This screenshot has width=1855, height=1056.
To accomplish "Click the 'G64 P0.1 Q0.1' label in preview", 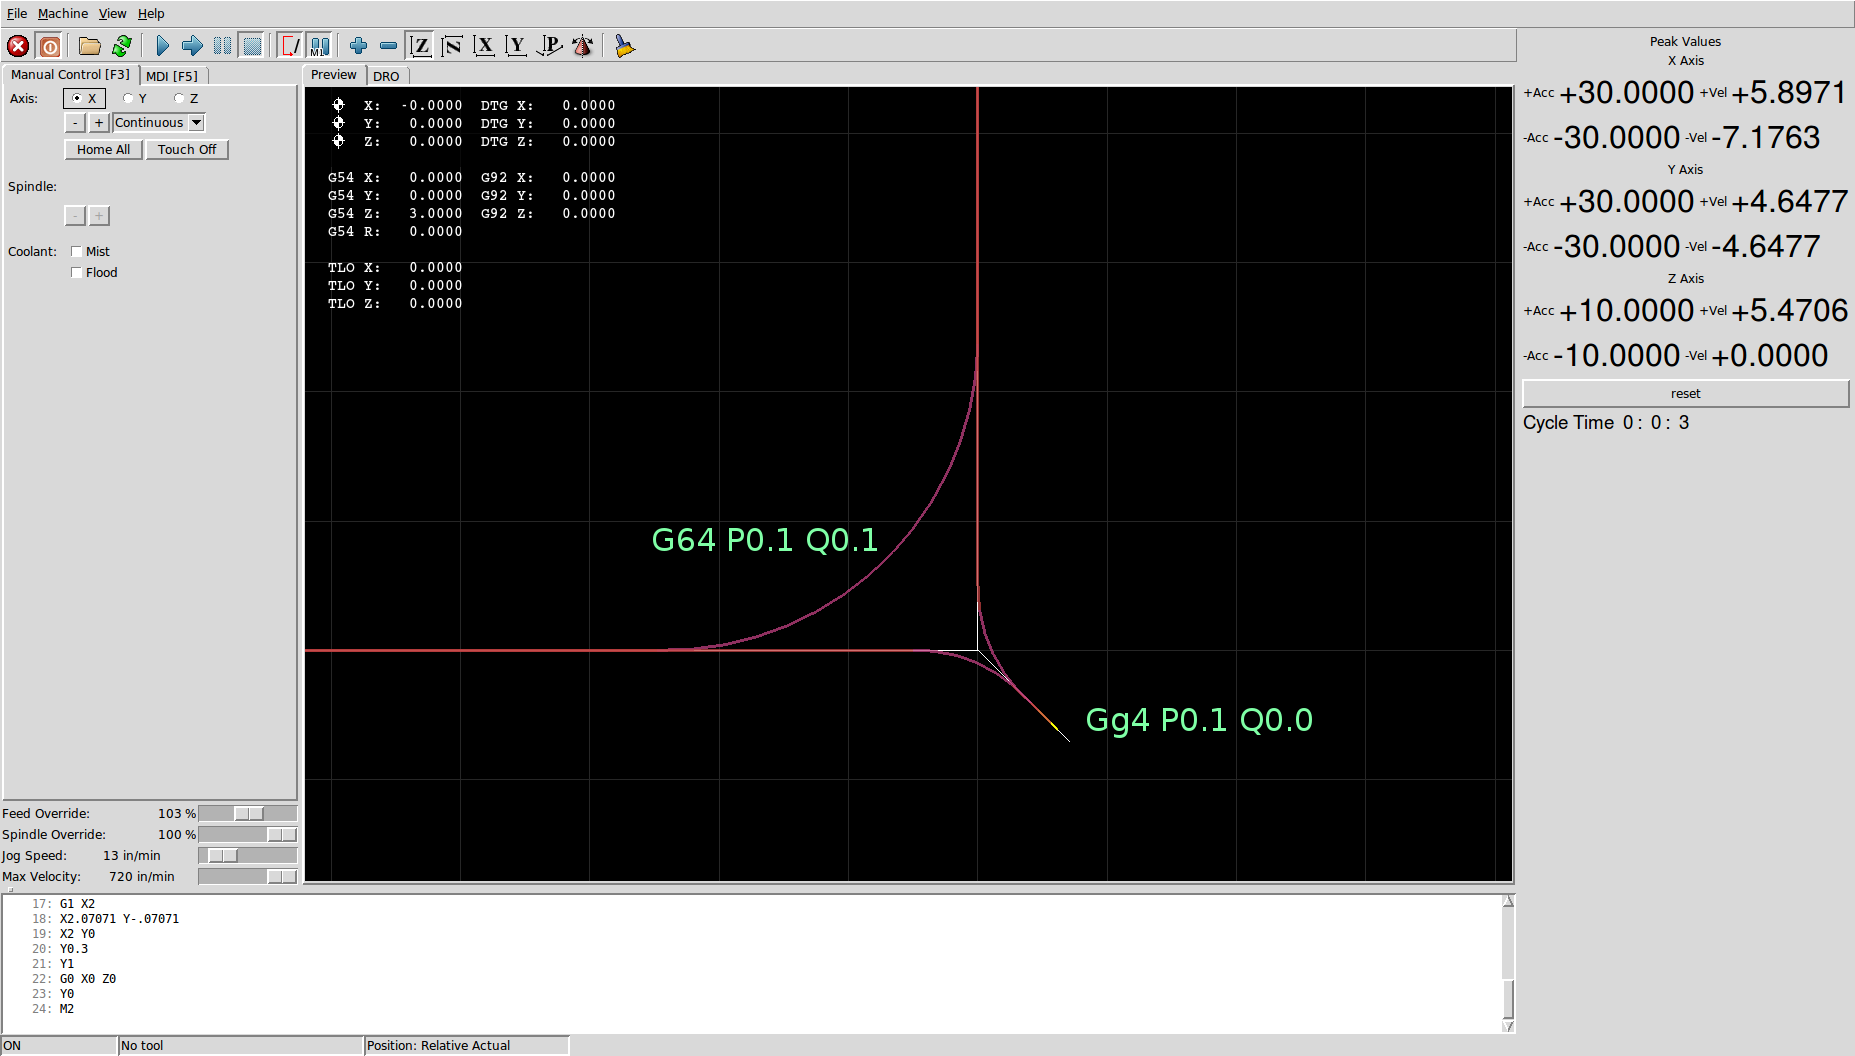I will (x=765, y=540).
